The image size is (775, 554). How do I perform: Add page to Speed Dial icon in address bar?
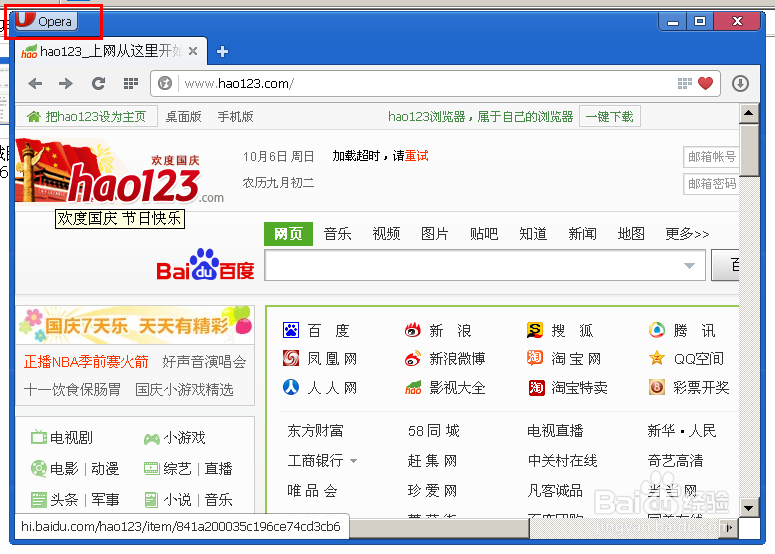pyautogui.click(x=685, y=84)
